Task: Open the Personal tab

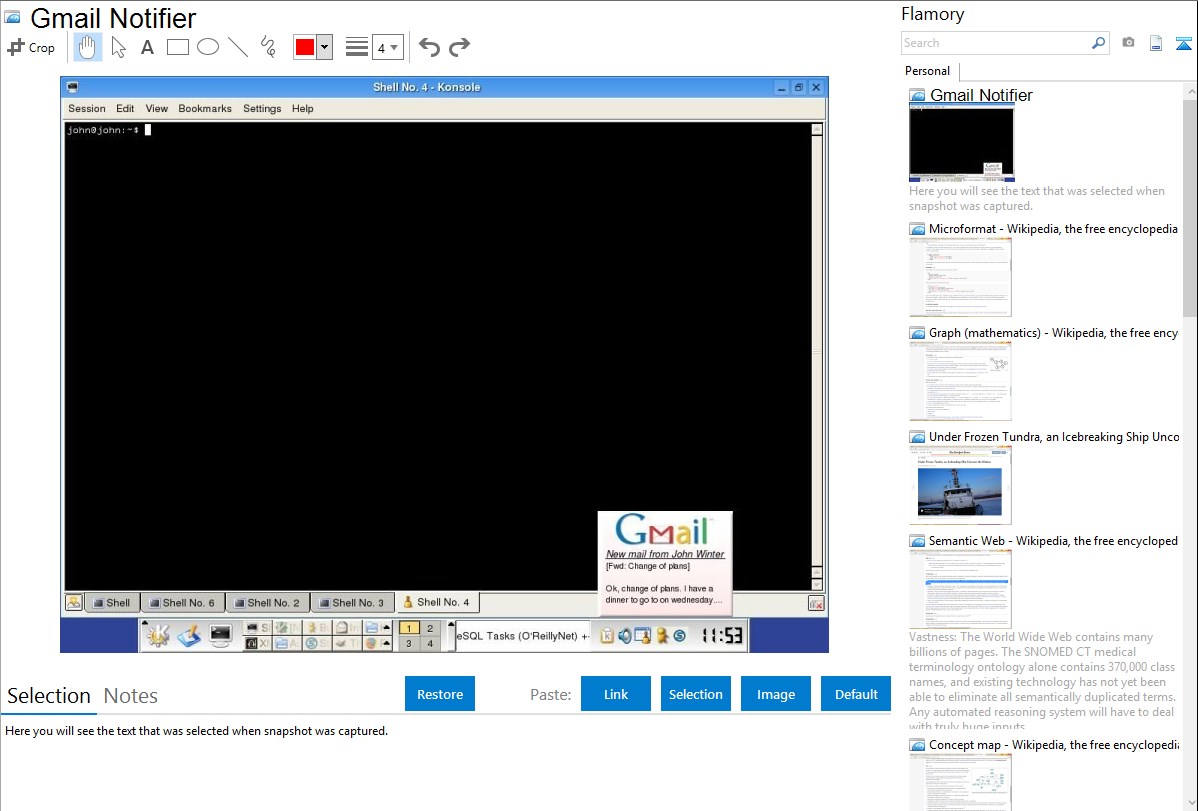Action: (x=927, y=71)
